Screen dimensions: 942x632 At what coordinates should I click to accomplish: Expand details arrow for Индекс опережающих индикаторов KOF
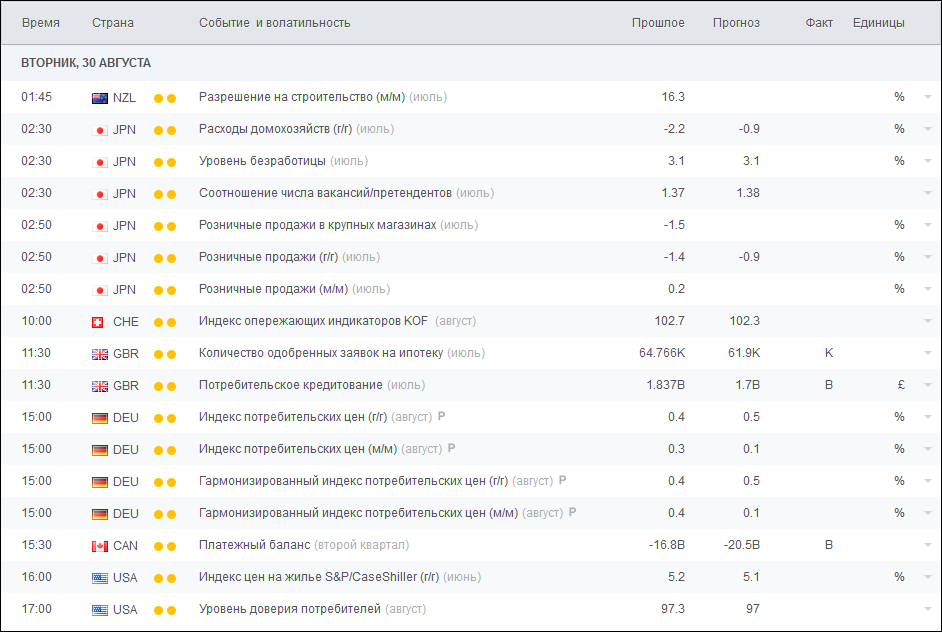tap(928, 322)
